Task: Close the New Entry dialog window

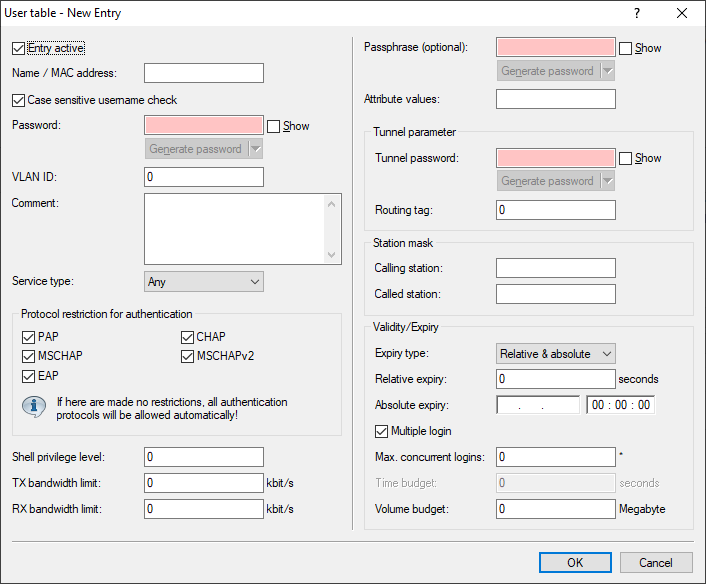Action: pyautogui.click(x=682, y=14)
